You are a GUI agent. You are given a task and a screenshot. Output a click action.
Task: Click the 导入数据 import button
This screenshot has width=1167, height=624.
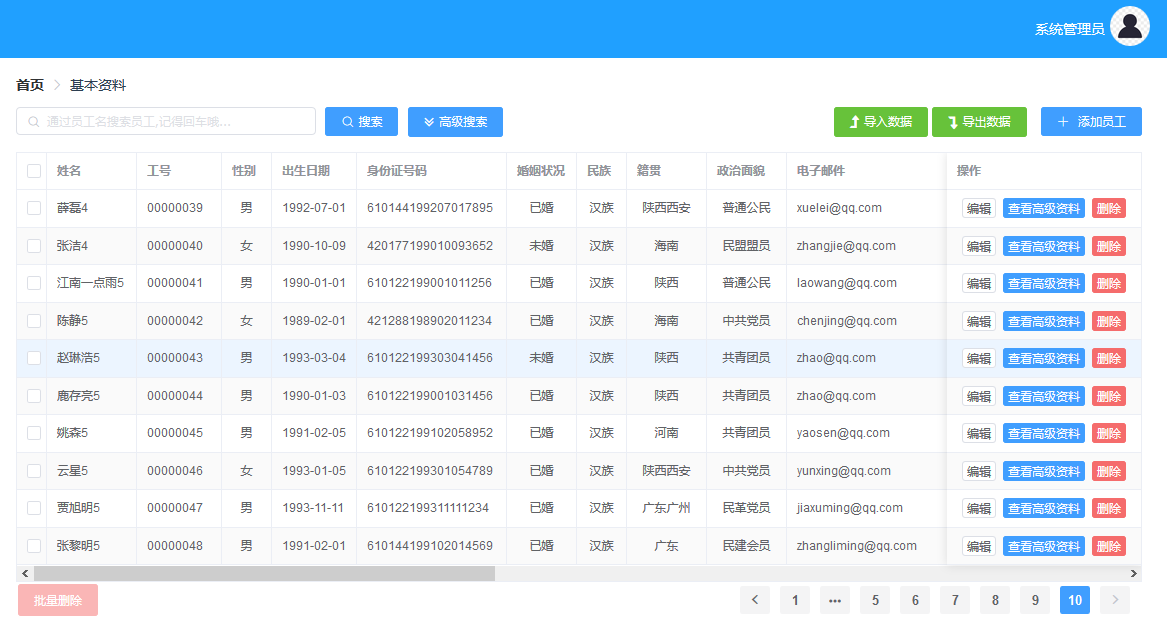[x=880, y=121]
